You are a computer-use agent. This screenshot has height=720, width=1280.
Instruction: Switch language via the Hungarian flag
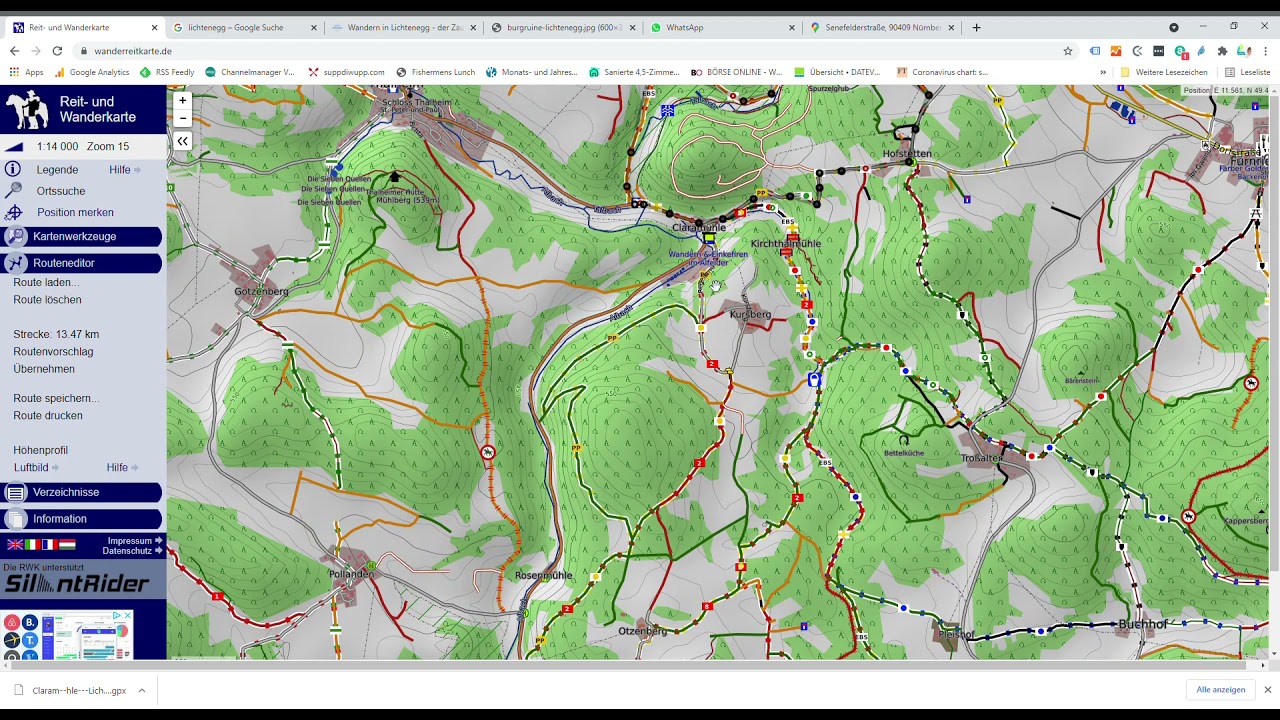click(66, 545)
